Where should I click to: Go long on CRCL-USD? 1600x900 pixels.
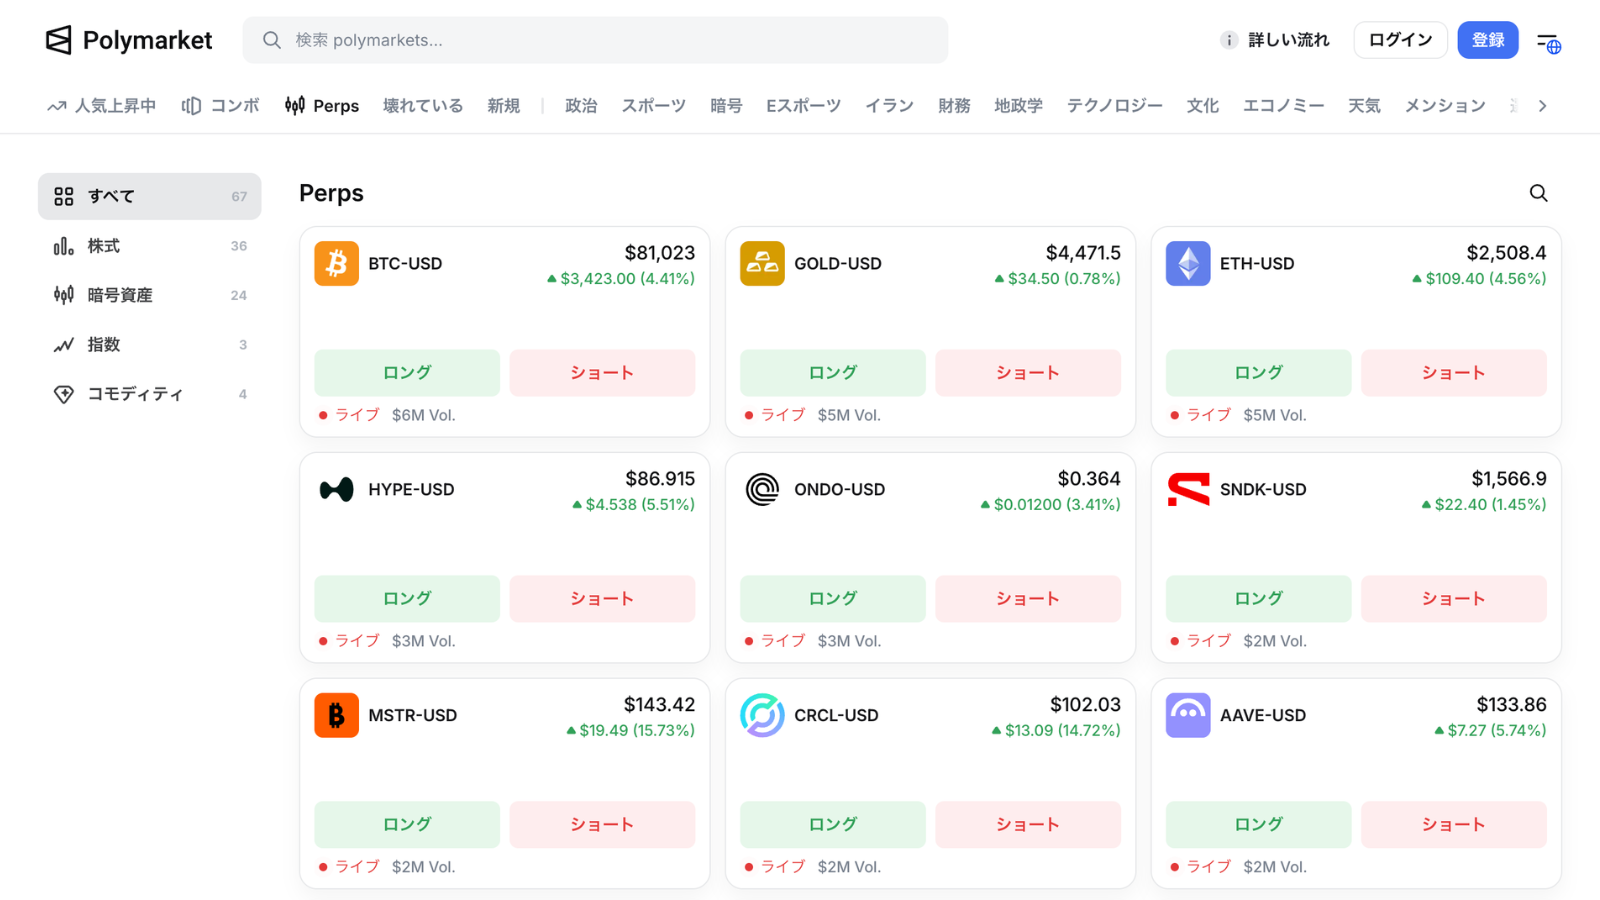(x=833, y=825)
